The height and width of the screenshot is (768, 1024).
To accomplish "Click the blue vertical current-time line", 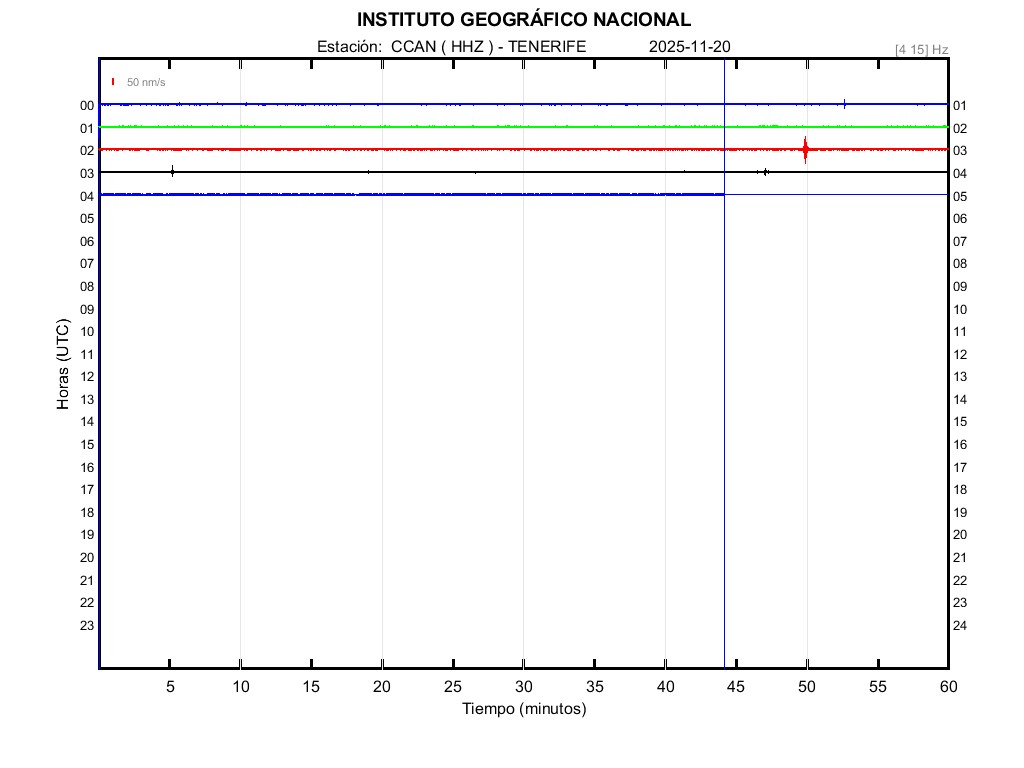I will coord(724,400).
